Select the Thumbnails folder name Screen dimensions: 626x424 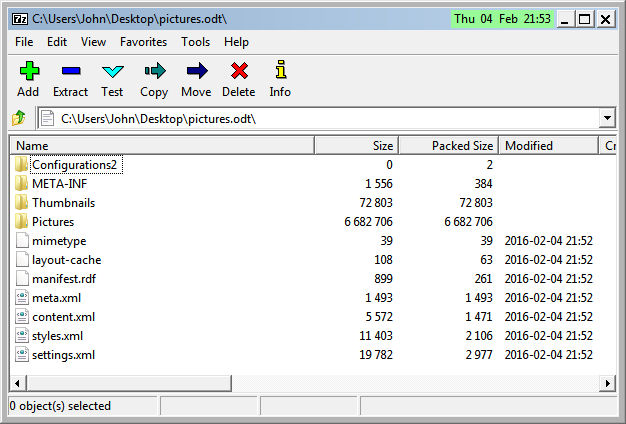(x=63, y=203)
